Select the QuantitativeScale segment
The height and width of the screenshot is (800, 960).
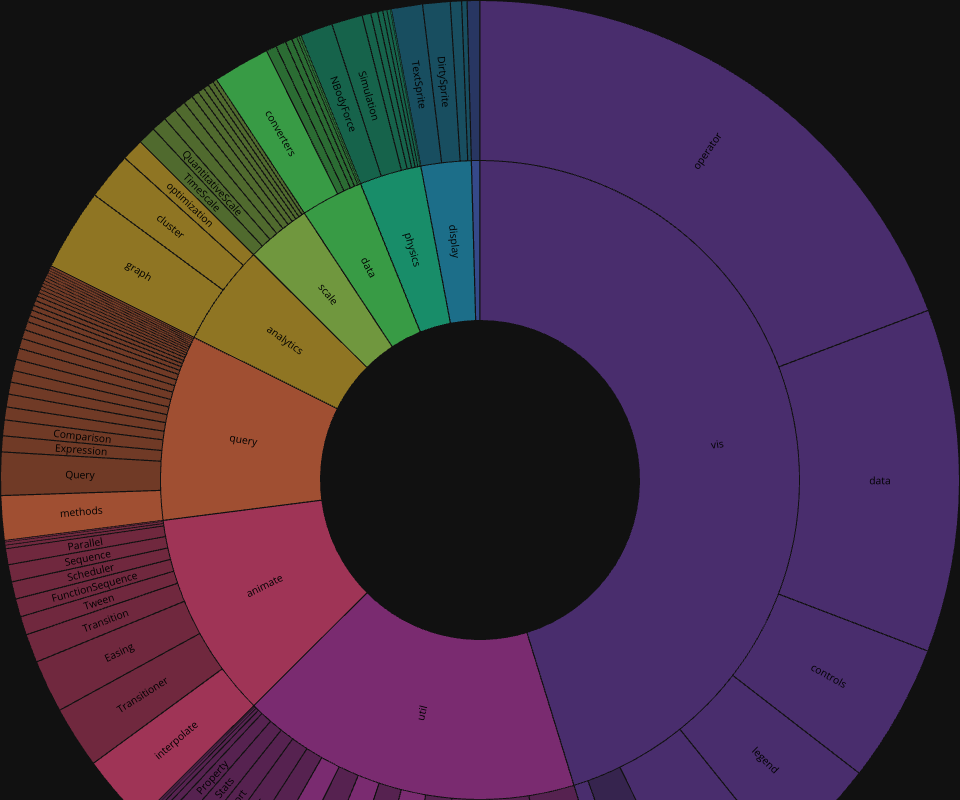pyautogui.click(x=212, y=183)
